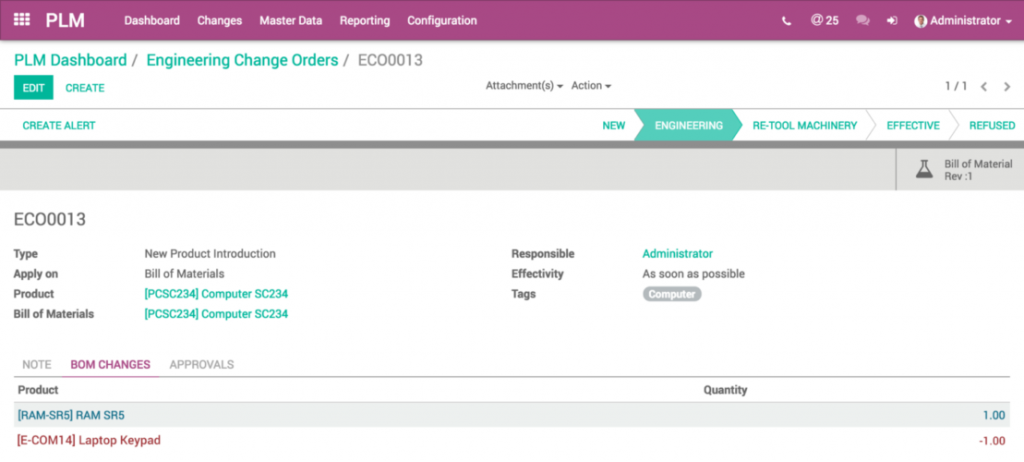1024x462 pixels.
Task: Select the Note tab
Action: coord(37,364)
